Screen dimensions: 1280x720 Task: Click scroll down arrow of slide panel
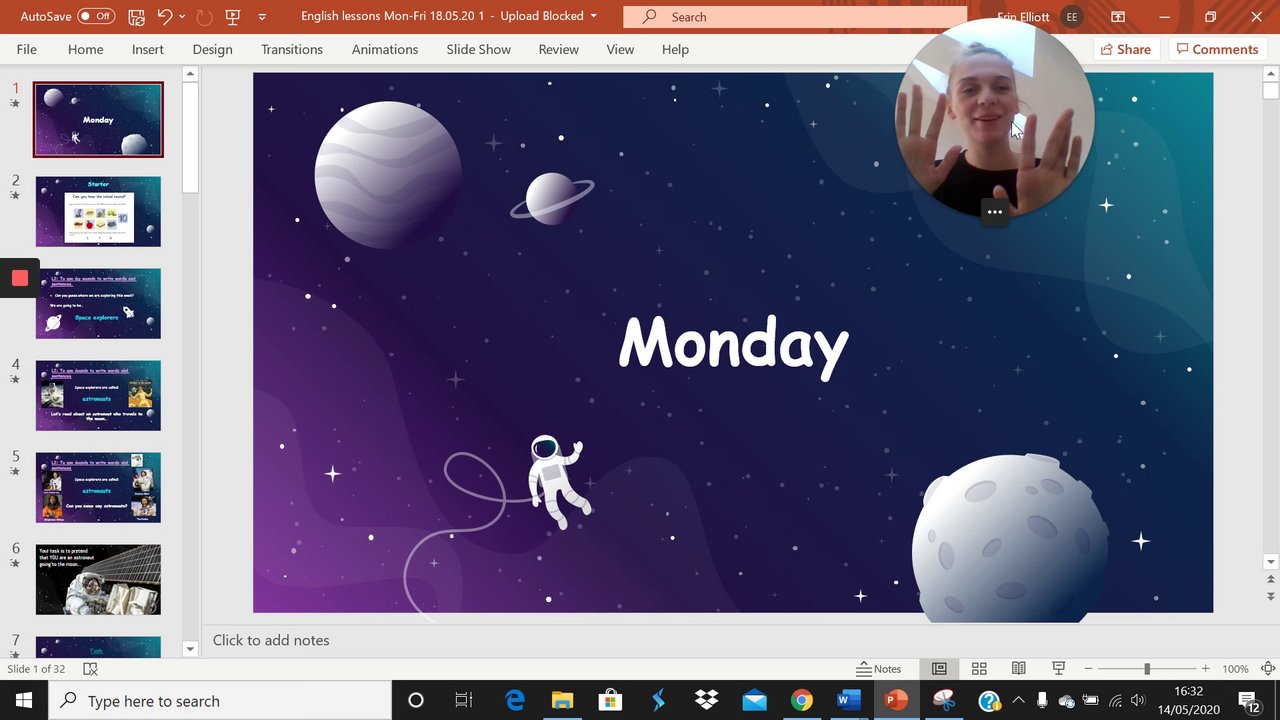coord(190,649)
